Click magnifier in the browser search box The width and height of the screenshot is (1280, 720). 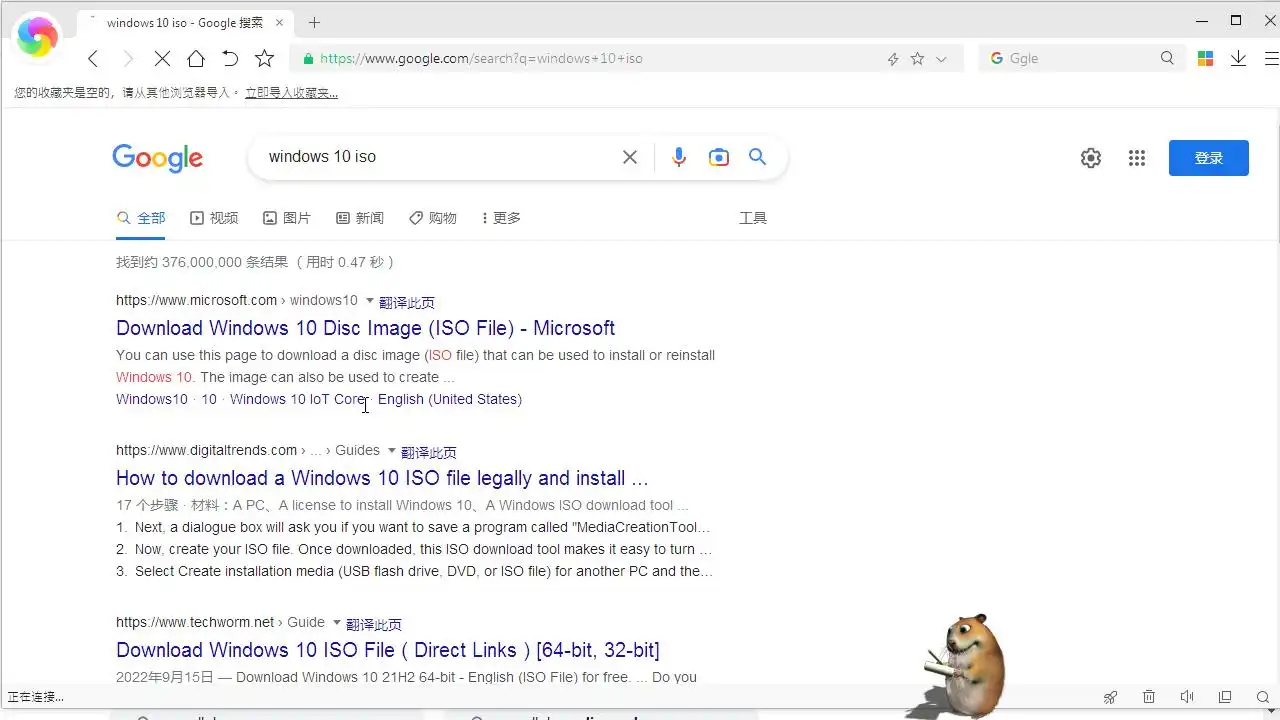(x=1167, y=58)
